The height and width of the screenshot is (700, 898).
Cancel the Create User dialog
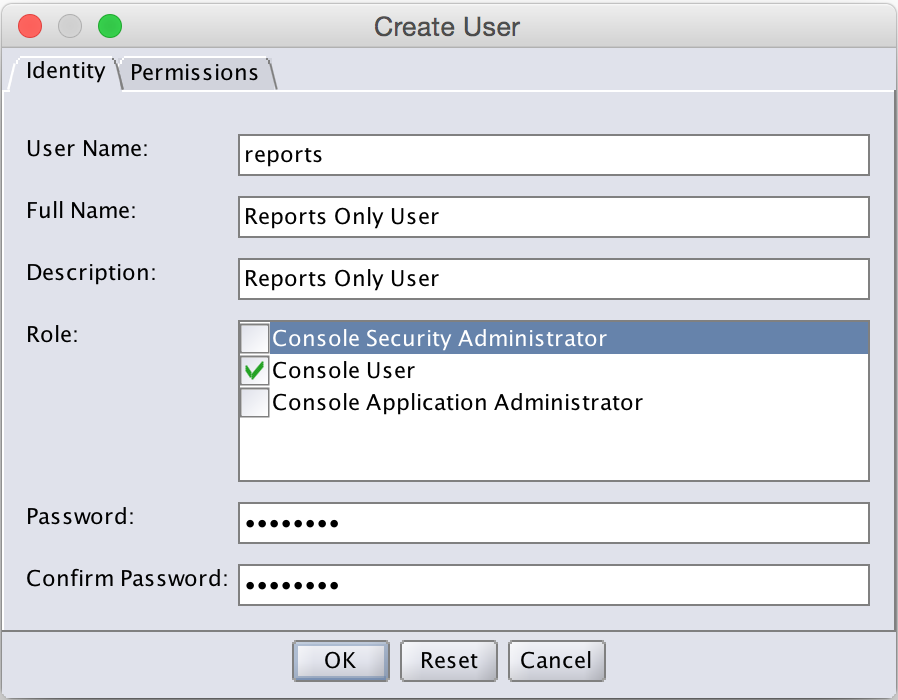[x=556, y=660]
